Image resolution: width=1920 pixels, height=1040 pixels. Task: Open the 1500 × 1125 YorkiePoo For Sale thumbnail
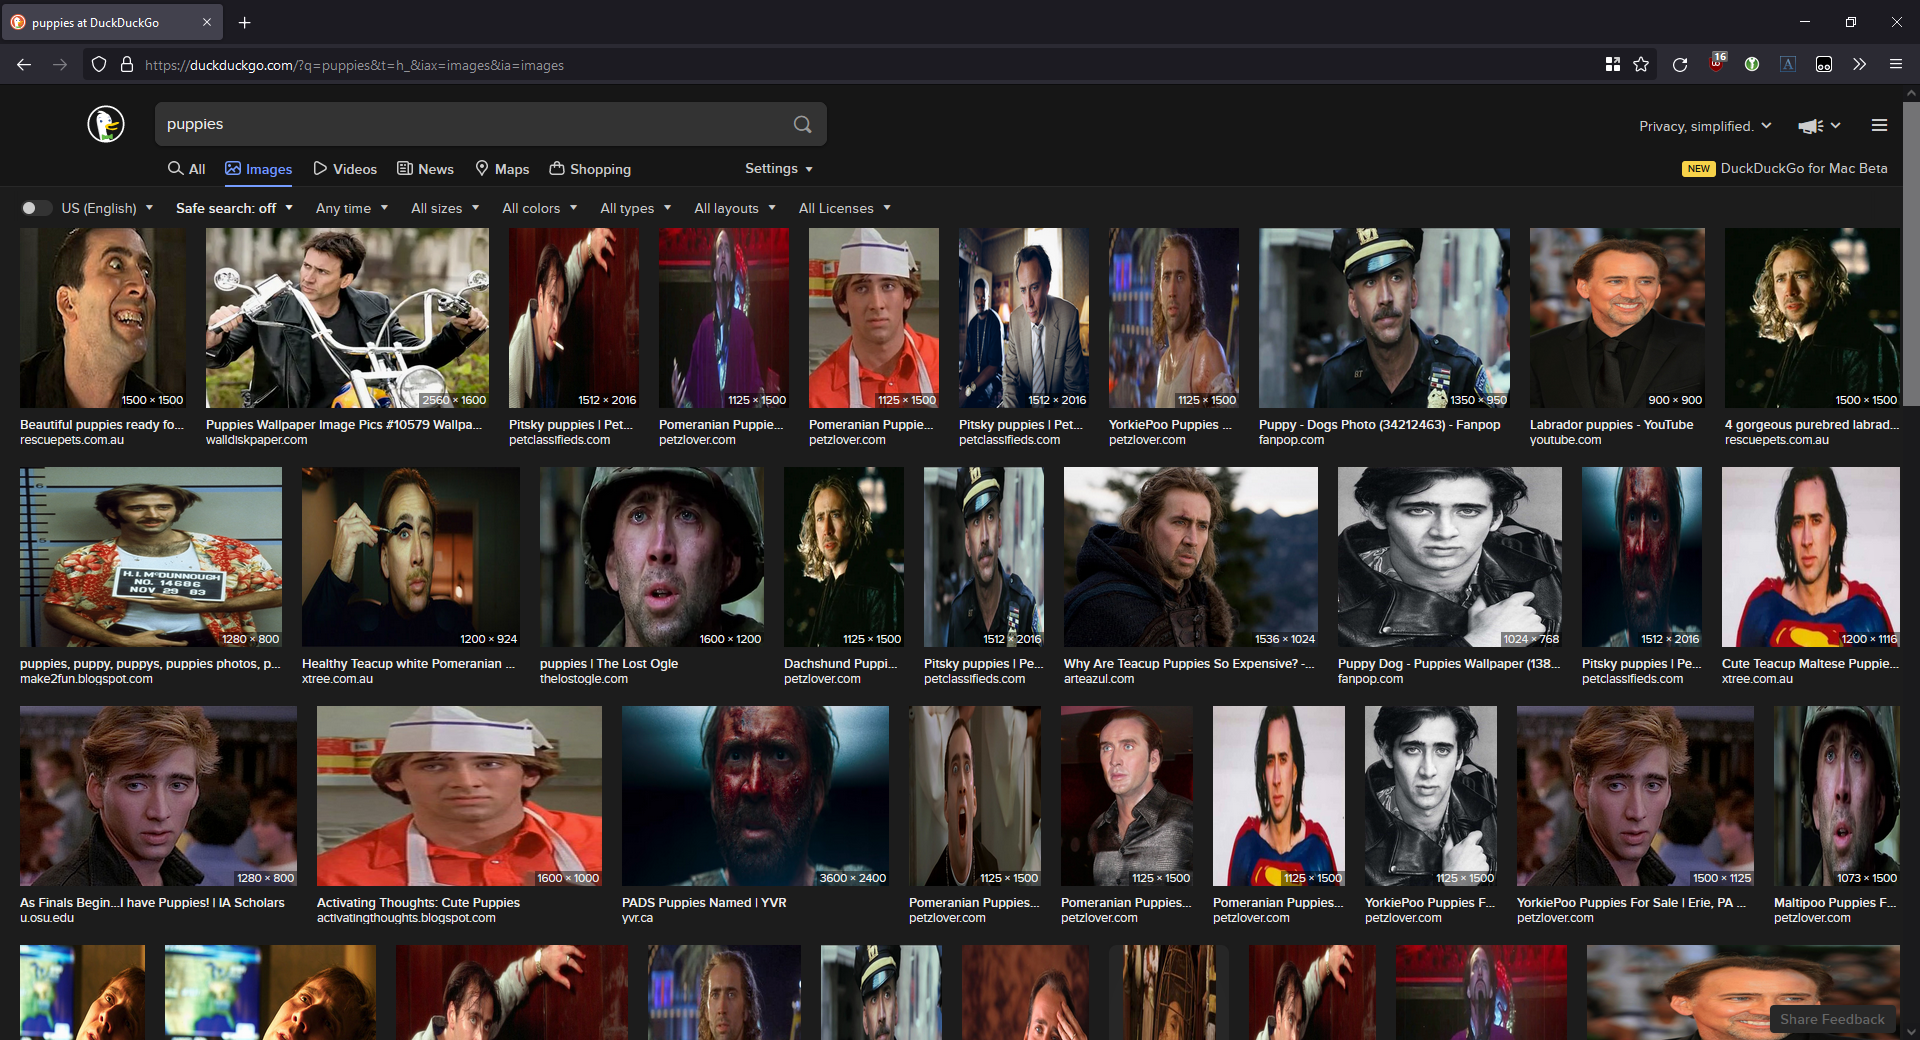tap(1635, 795)
